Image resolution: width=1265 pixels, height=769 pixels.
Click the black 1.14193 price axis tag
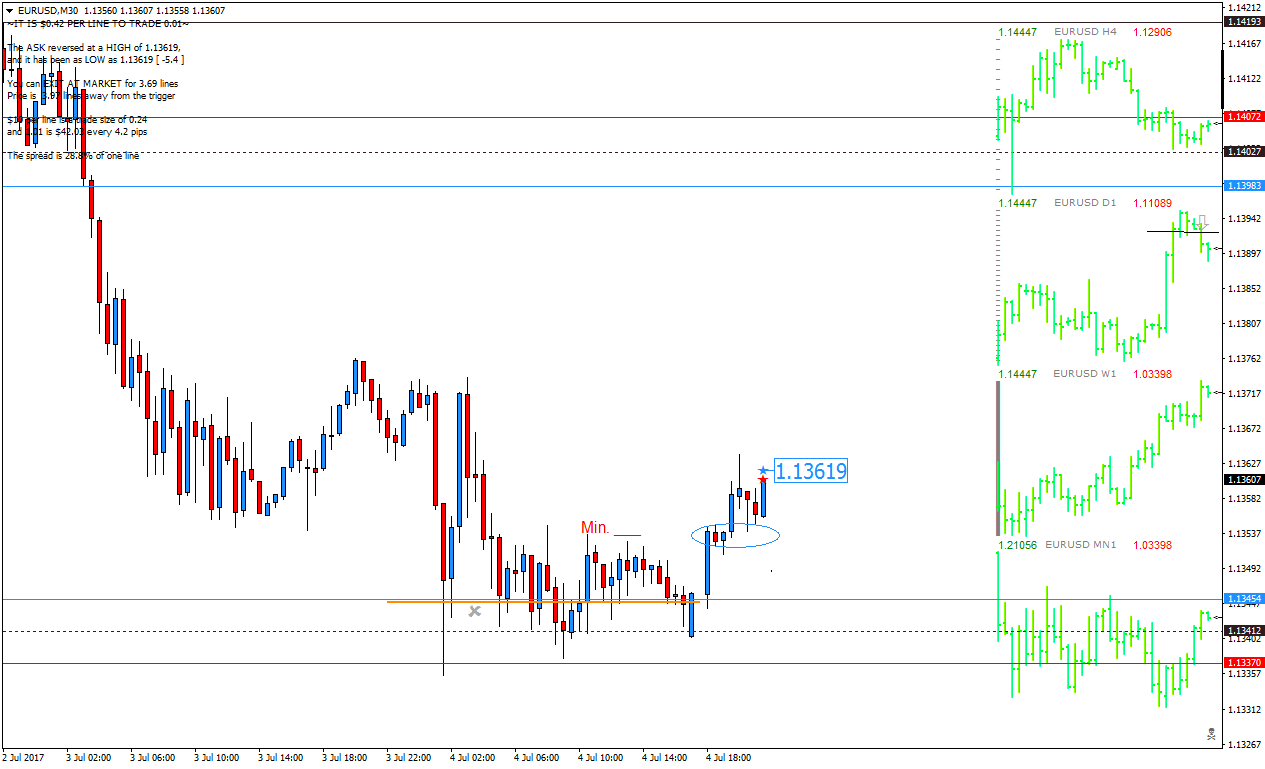[1244, 22]
